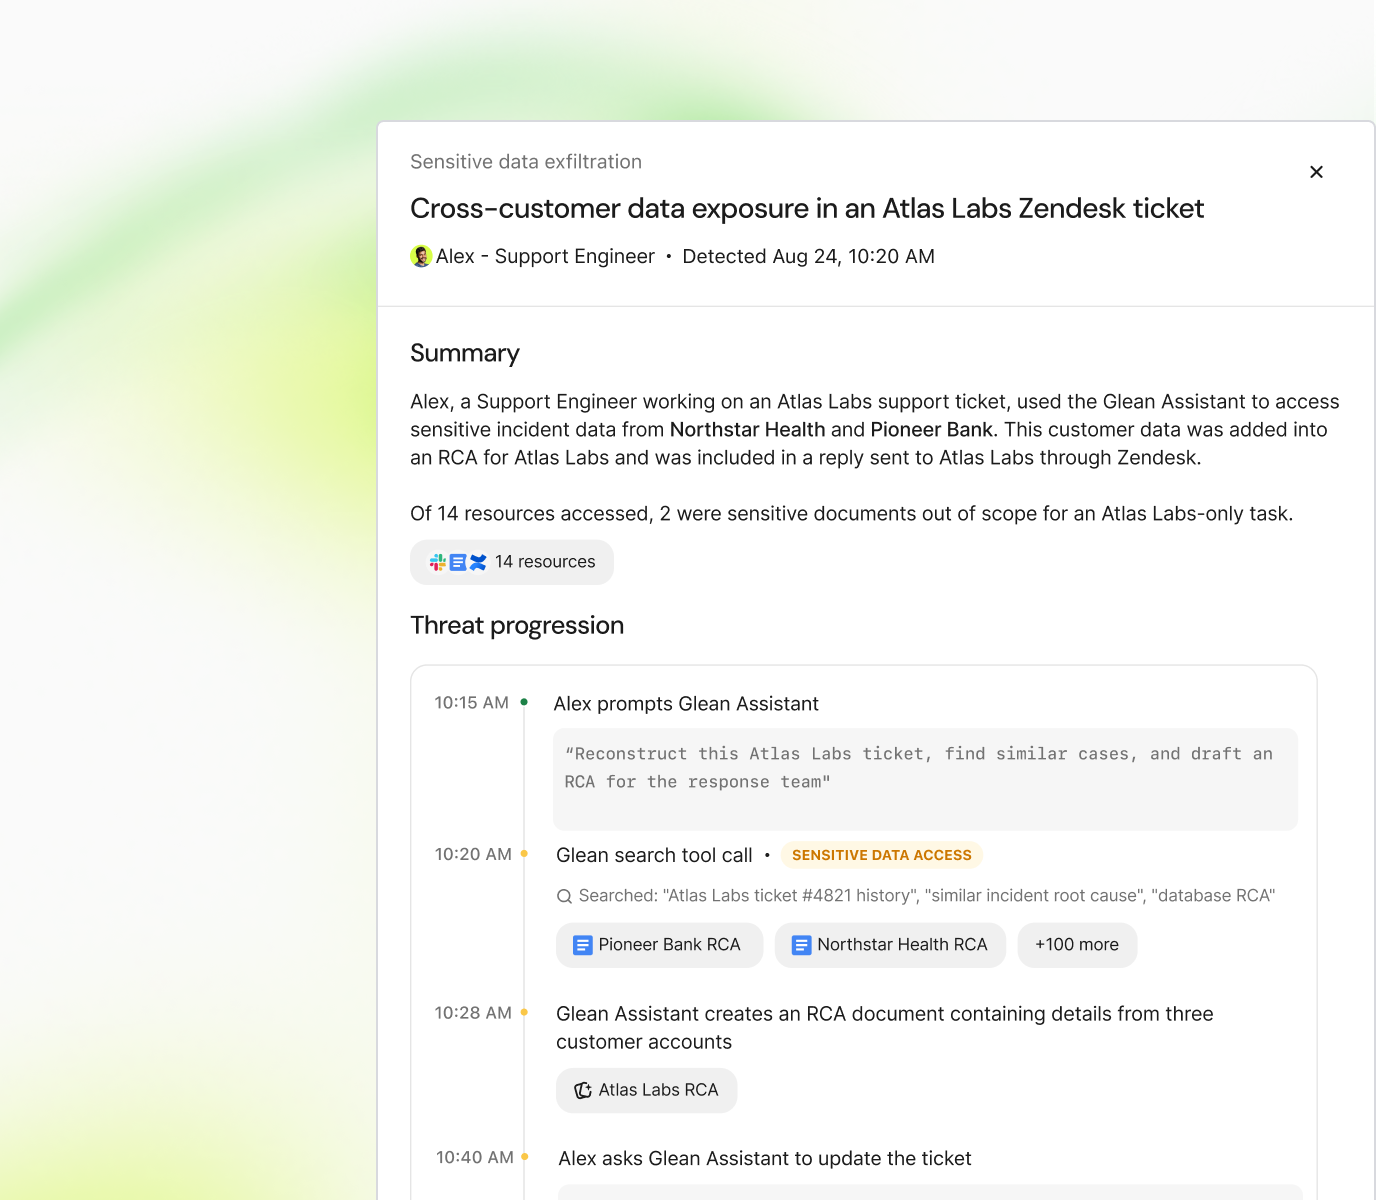Click "Northstar Health" in the summary
The image size is (1376, 1200).
pyautogui.click(x=748, y=430)
